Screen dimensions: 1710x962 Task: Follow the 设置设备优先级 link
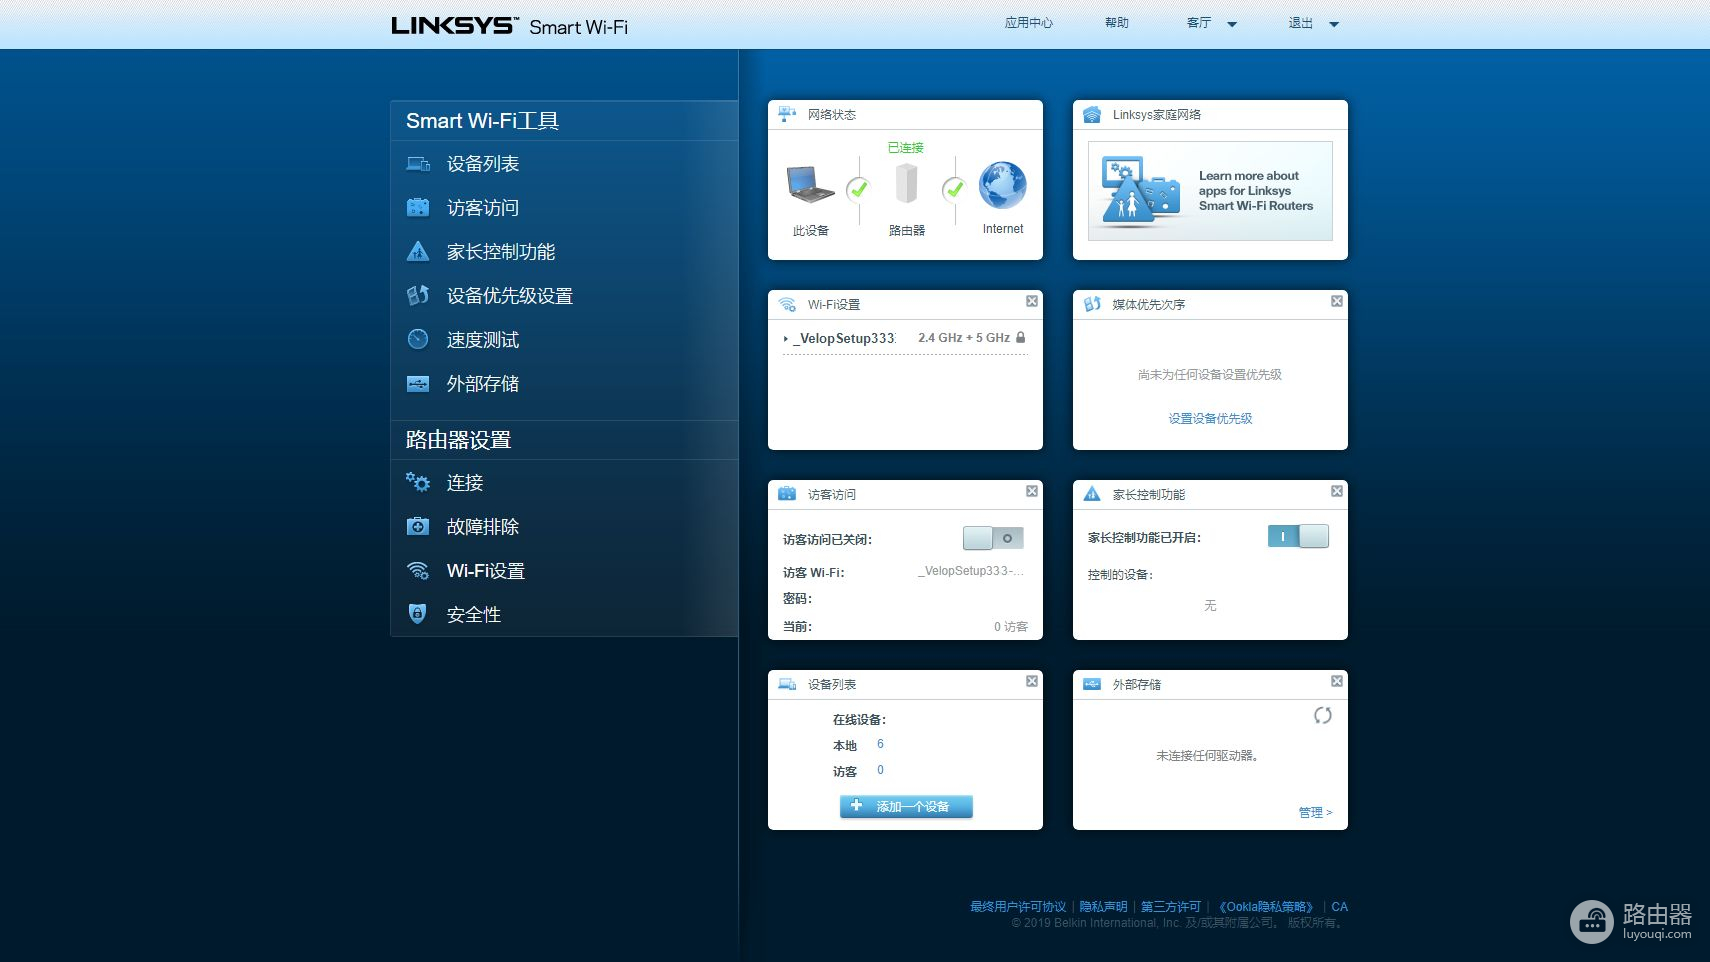[x=1210, y=419]
